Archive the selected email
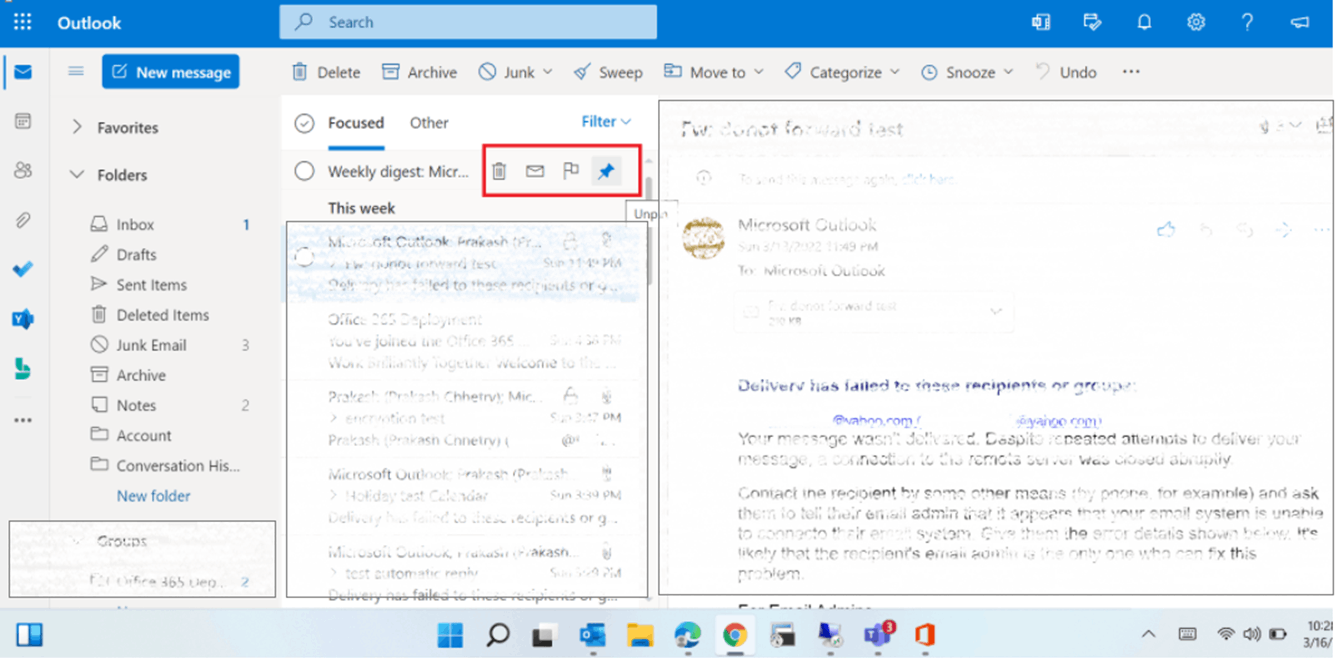Image resolution: width=1339 pixels, height=659 pixels. coord(418,71)
